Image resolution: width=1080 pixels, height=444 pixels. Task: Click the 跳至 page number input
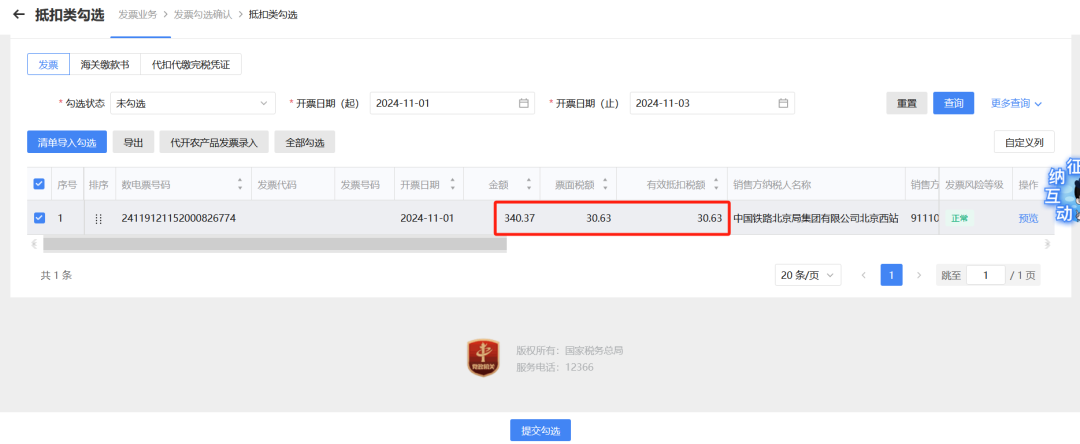tap(986, 275)
